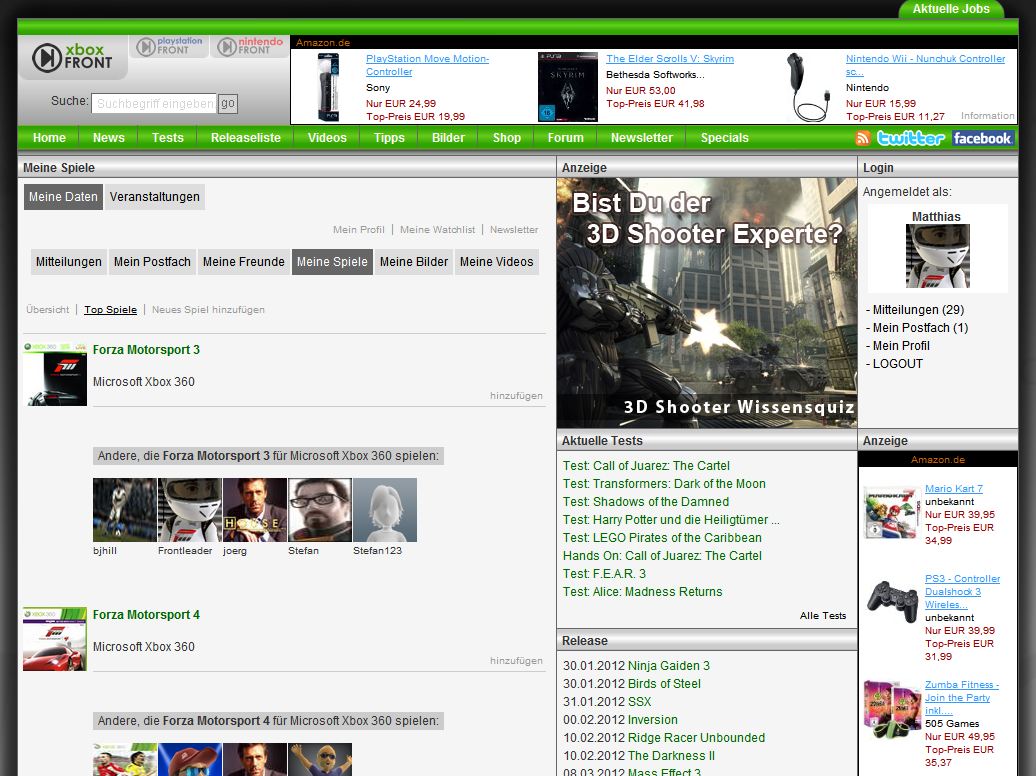Click the Xbox Front logo
1036x776 pixels.
coord(69,57)
